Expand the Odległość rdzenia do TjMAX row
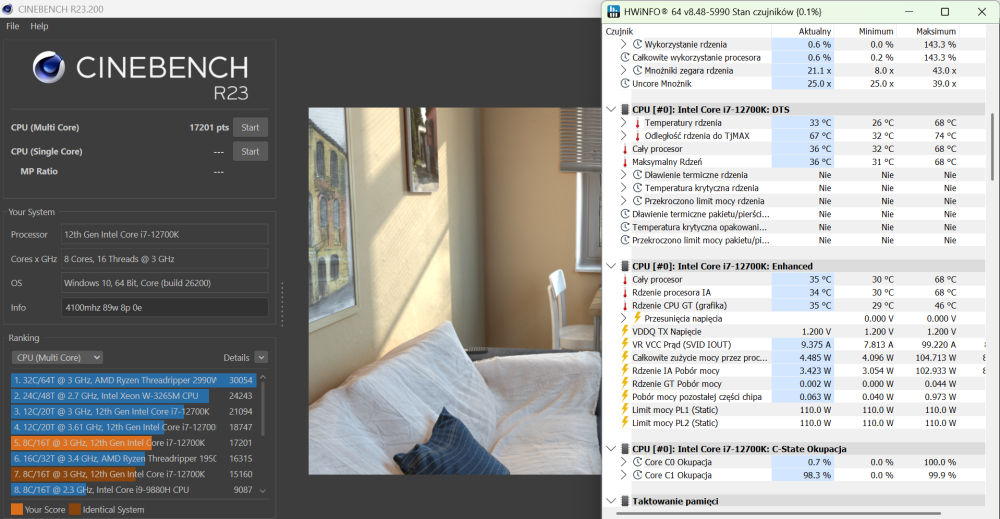This screenshot has width=1000, height=519. pyautogui.click(x=623, y=136)
